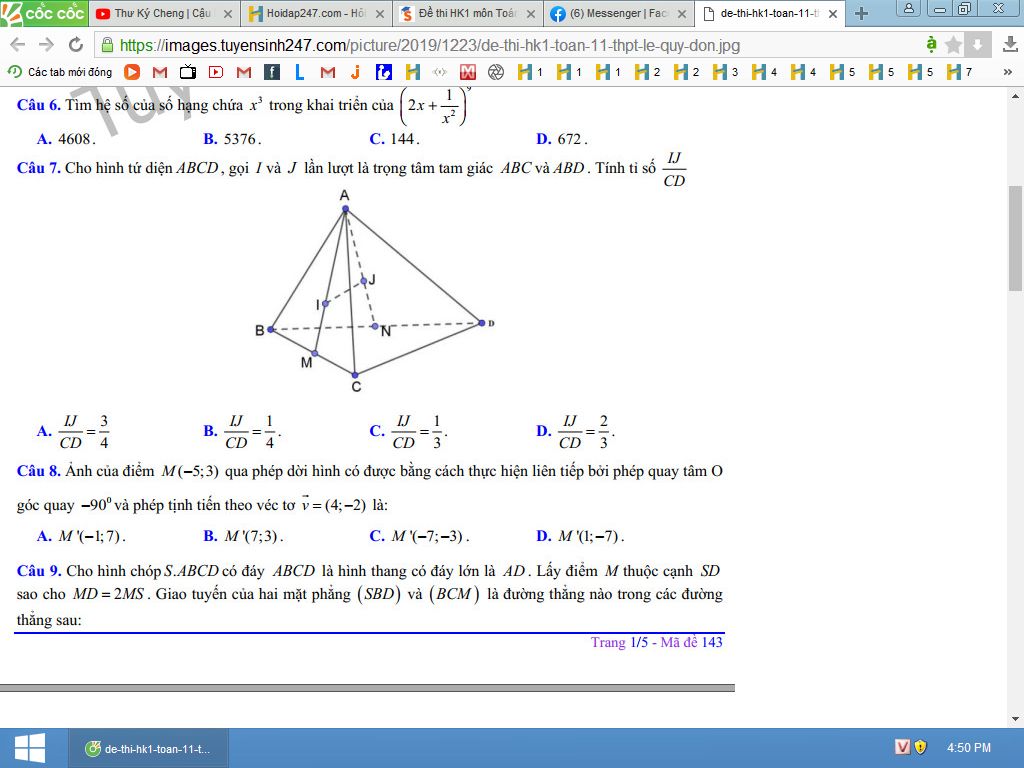
Task: Open the orange play button bookmark
Action: click(x=132, y=72)
